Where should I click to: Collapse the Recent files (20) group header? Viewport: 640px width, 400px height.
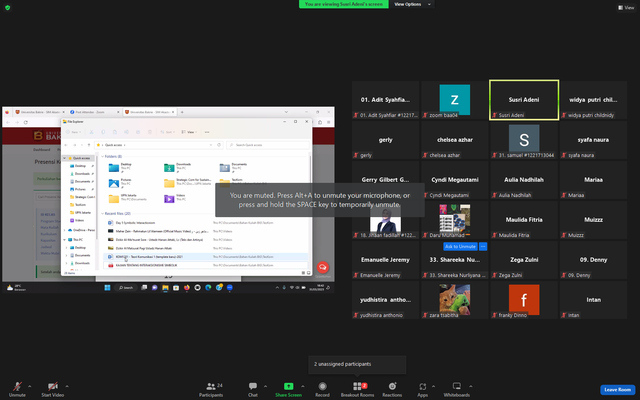coord(102,213)
